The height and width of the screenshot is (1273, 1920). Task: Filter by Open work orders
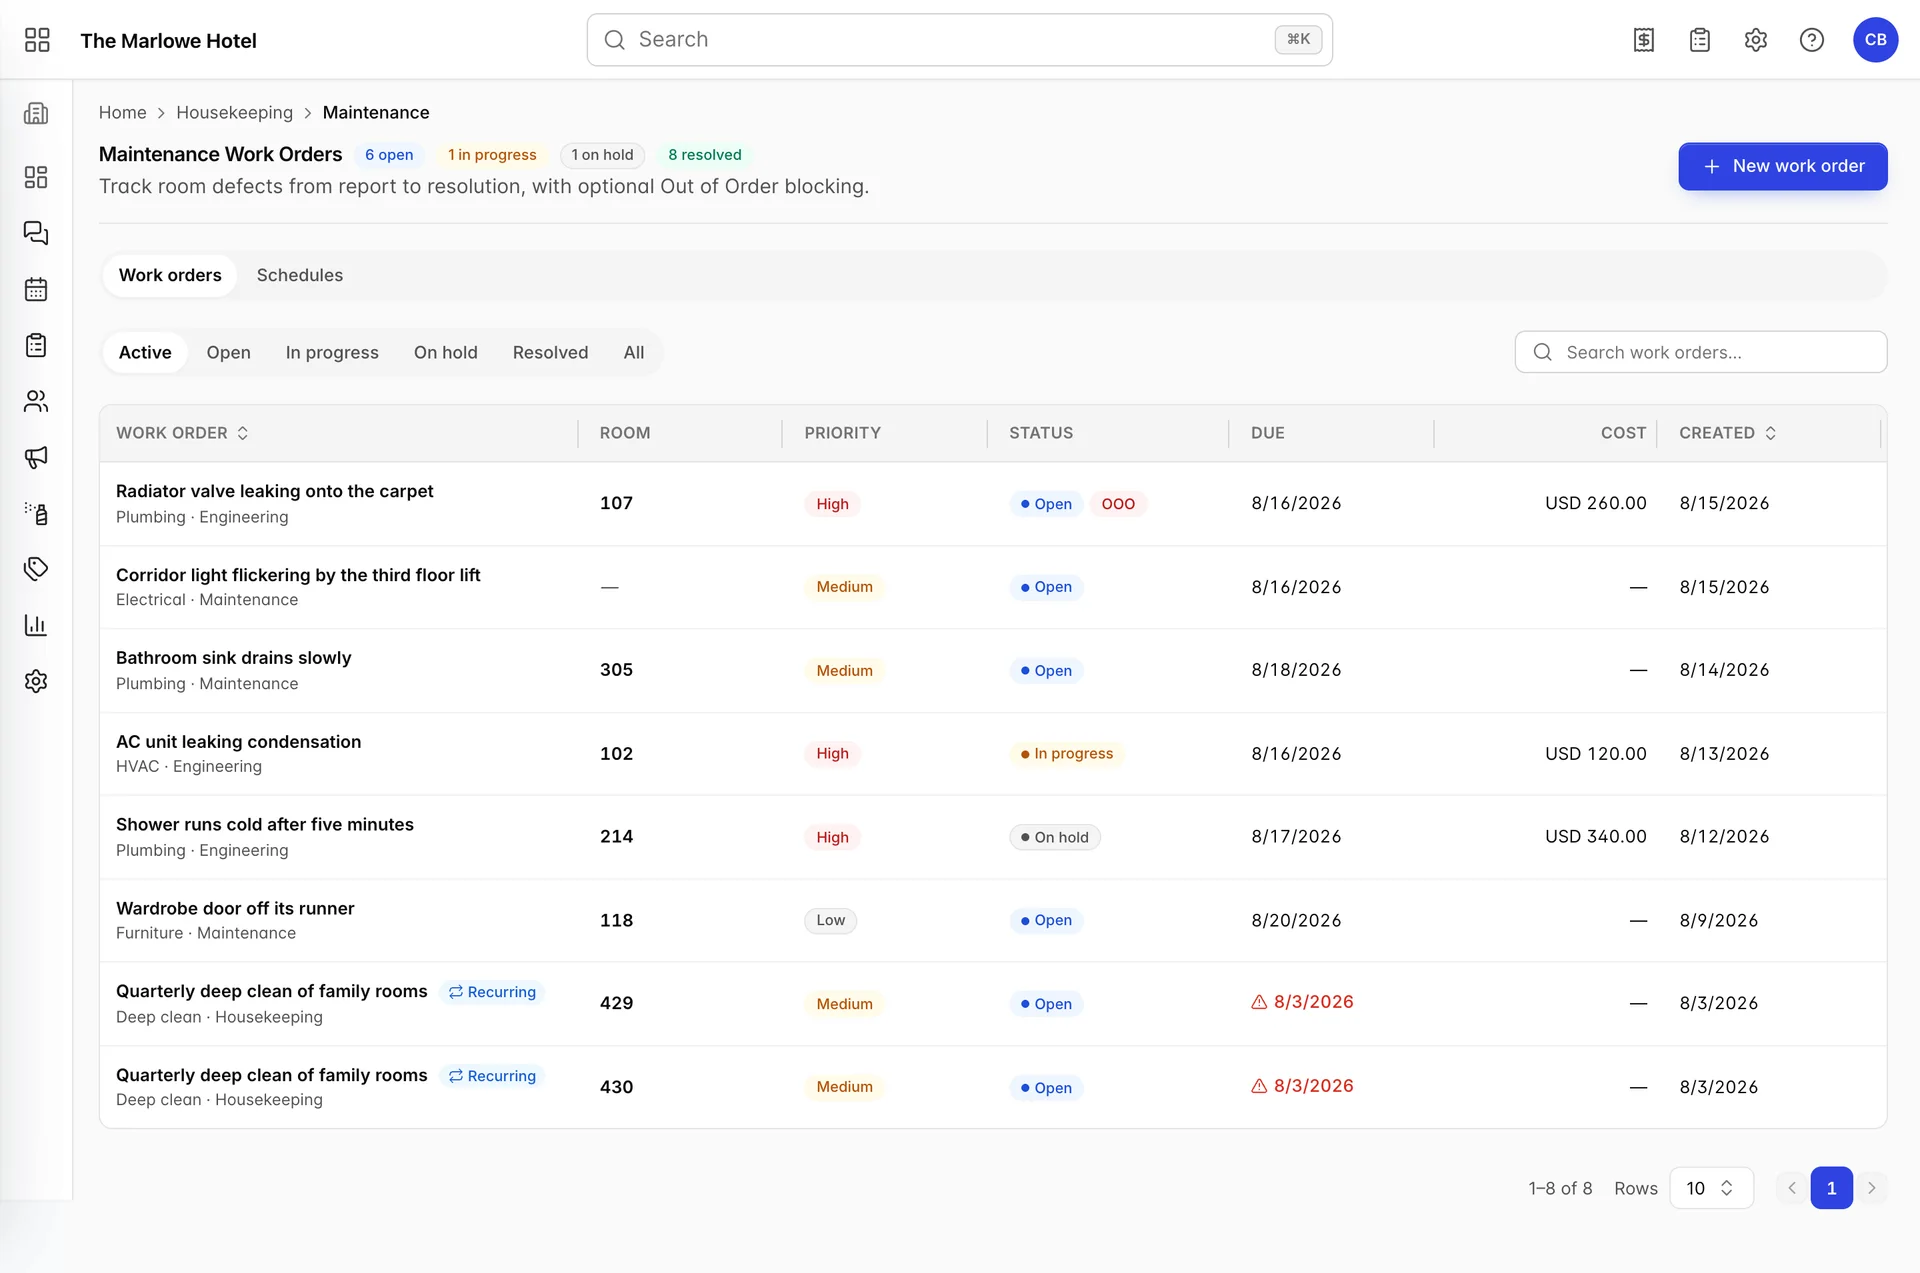[x=229, y=352]
